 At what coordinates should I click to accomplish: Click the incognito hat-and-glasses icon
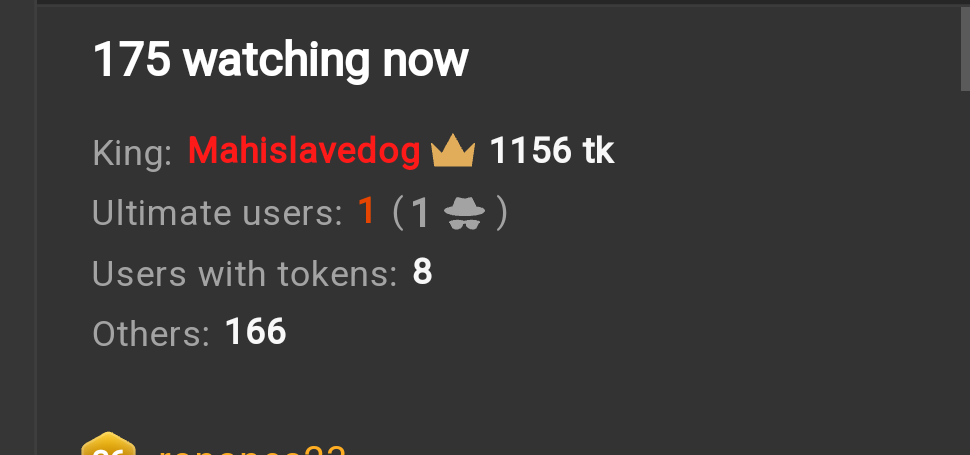pos(465,213)
